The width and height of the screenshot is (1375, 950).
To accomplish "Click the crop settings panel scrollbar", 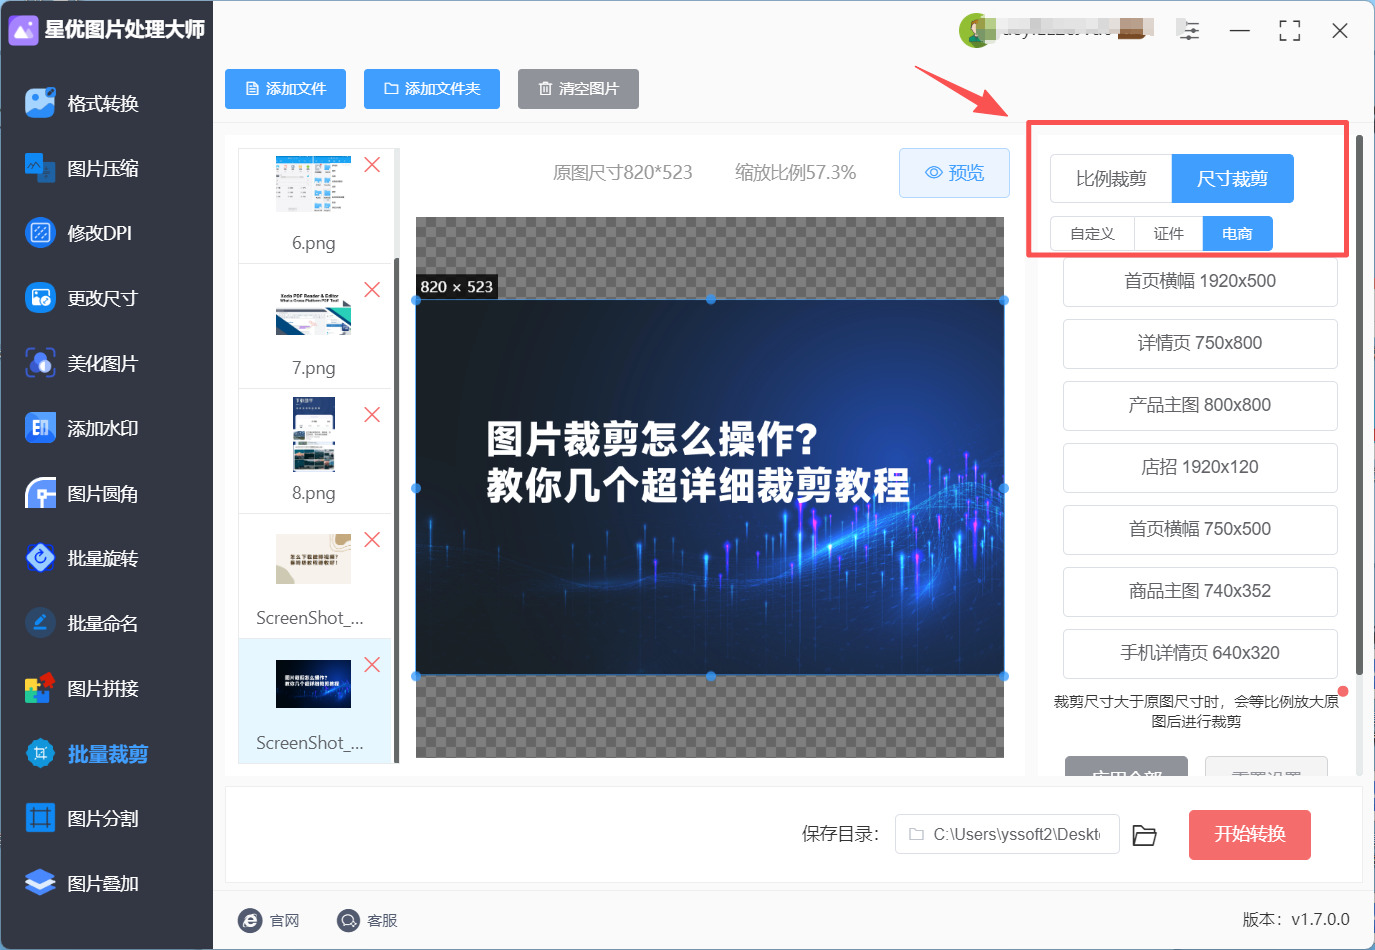I will pyautogui.click(x=1359, y=405).
